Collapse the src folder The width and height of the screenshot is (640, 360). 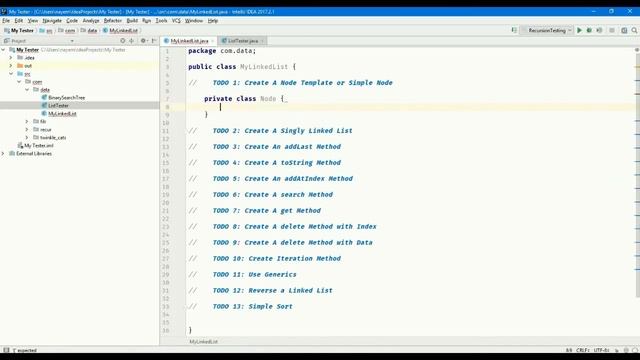(x=11, y=74)
